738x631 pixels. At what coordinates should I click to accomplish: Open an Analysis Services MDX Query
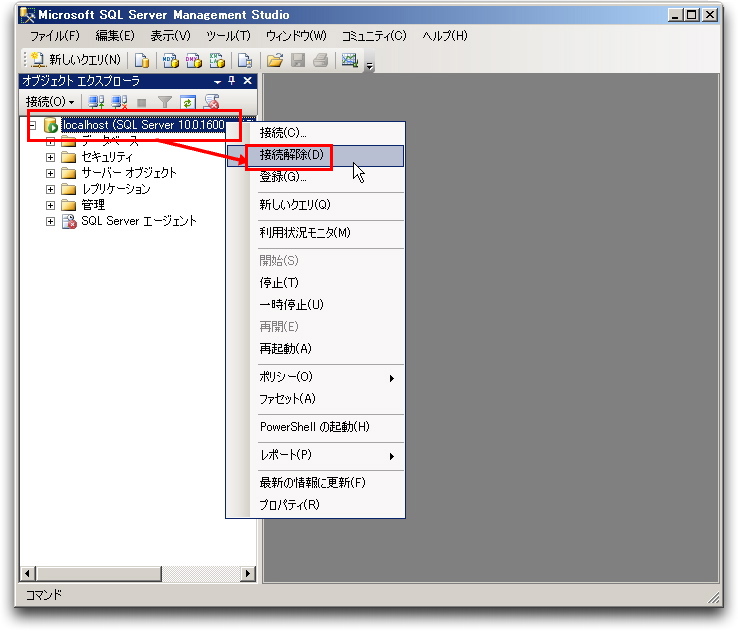point(170,60)
